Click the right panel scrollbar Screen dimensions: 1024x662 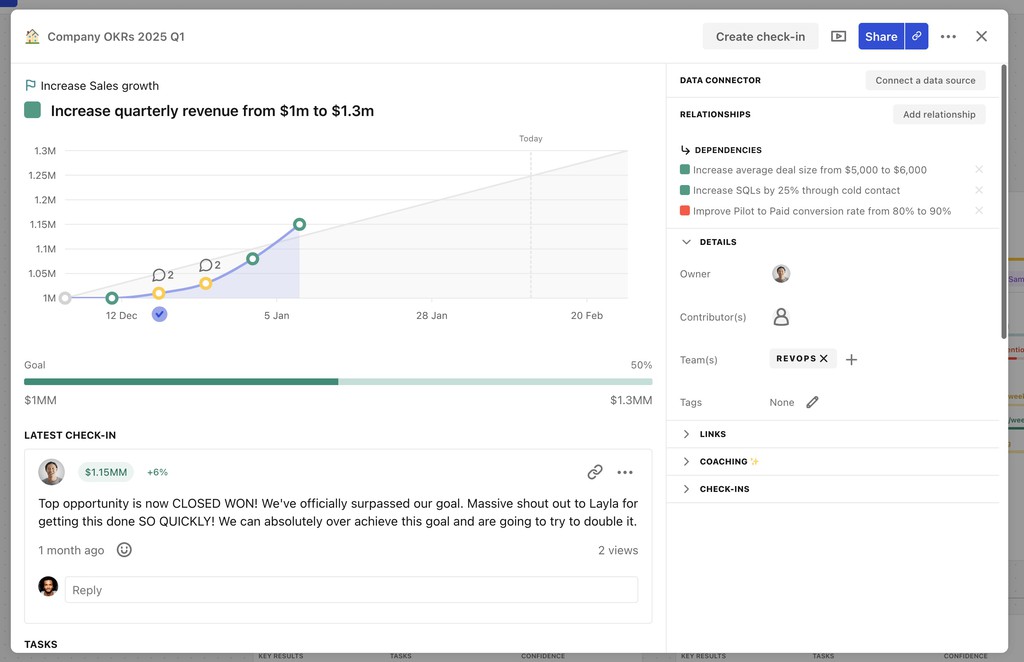pyautogui.click(x=1004, y=201)
